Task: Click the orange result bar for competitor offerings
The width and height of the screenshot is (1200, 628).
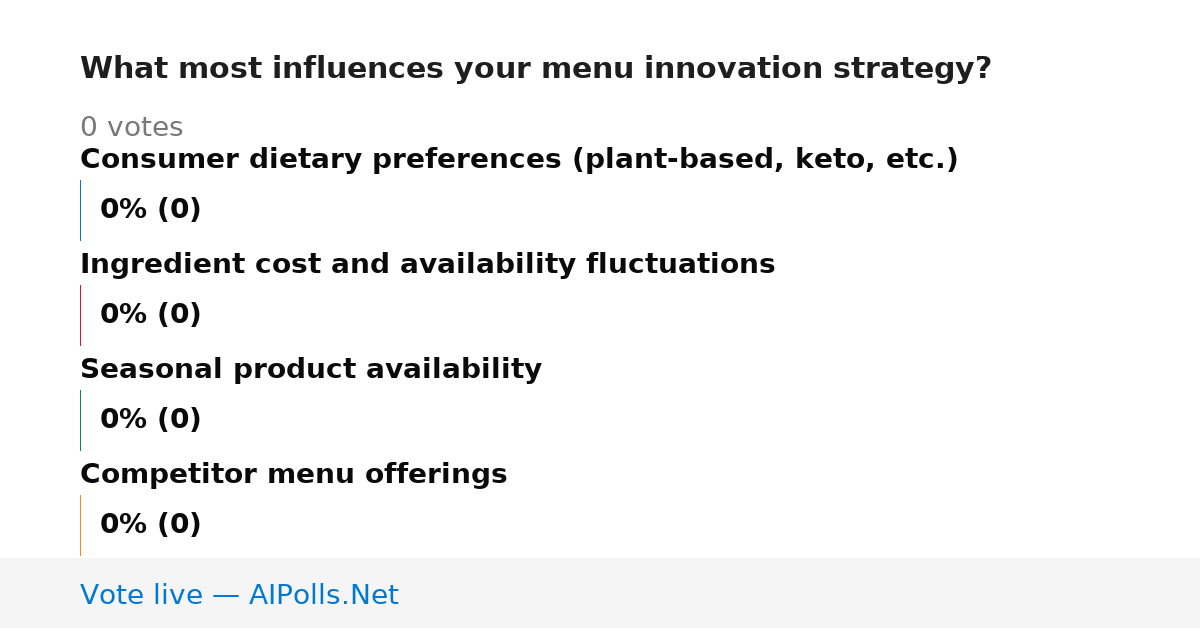Action: point(80,525)
